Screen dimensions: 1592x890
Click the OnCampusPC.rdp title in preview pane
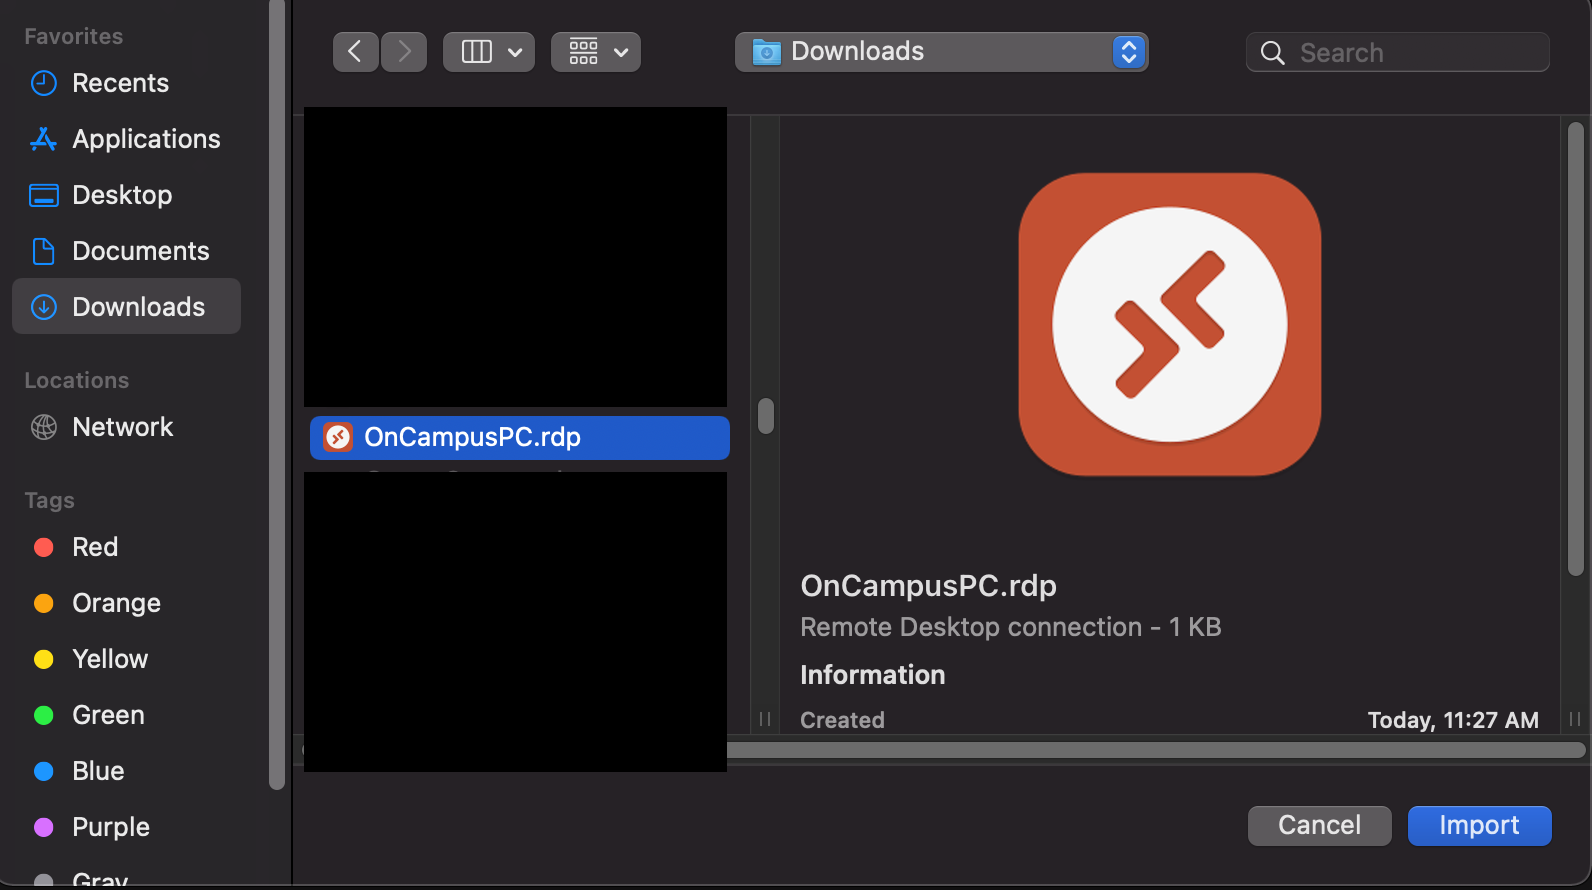[x=928, y=585]
